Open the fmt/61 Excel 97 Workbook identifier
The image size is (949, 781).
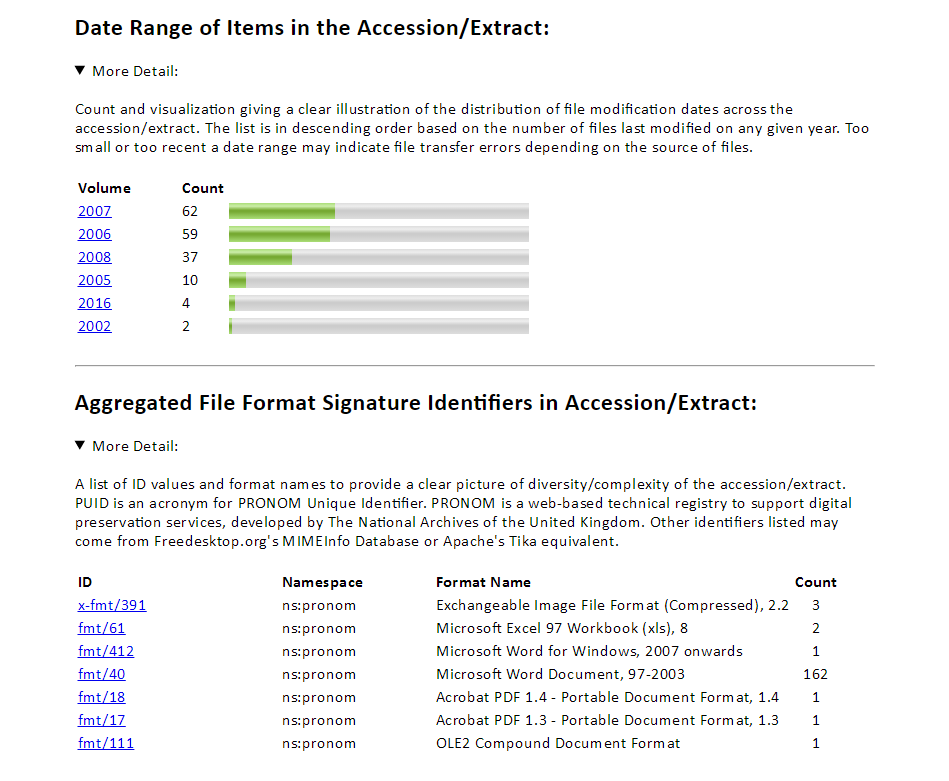[101, 628]
